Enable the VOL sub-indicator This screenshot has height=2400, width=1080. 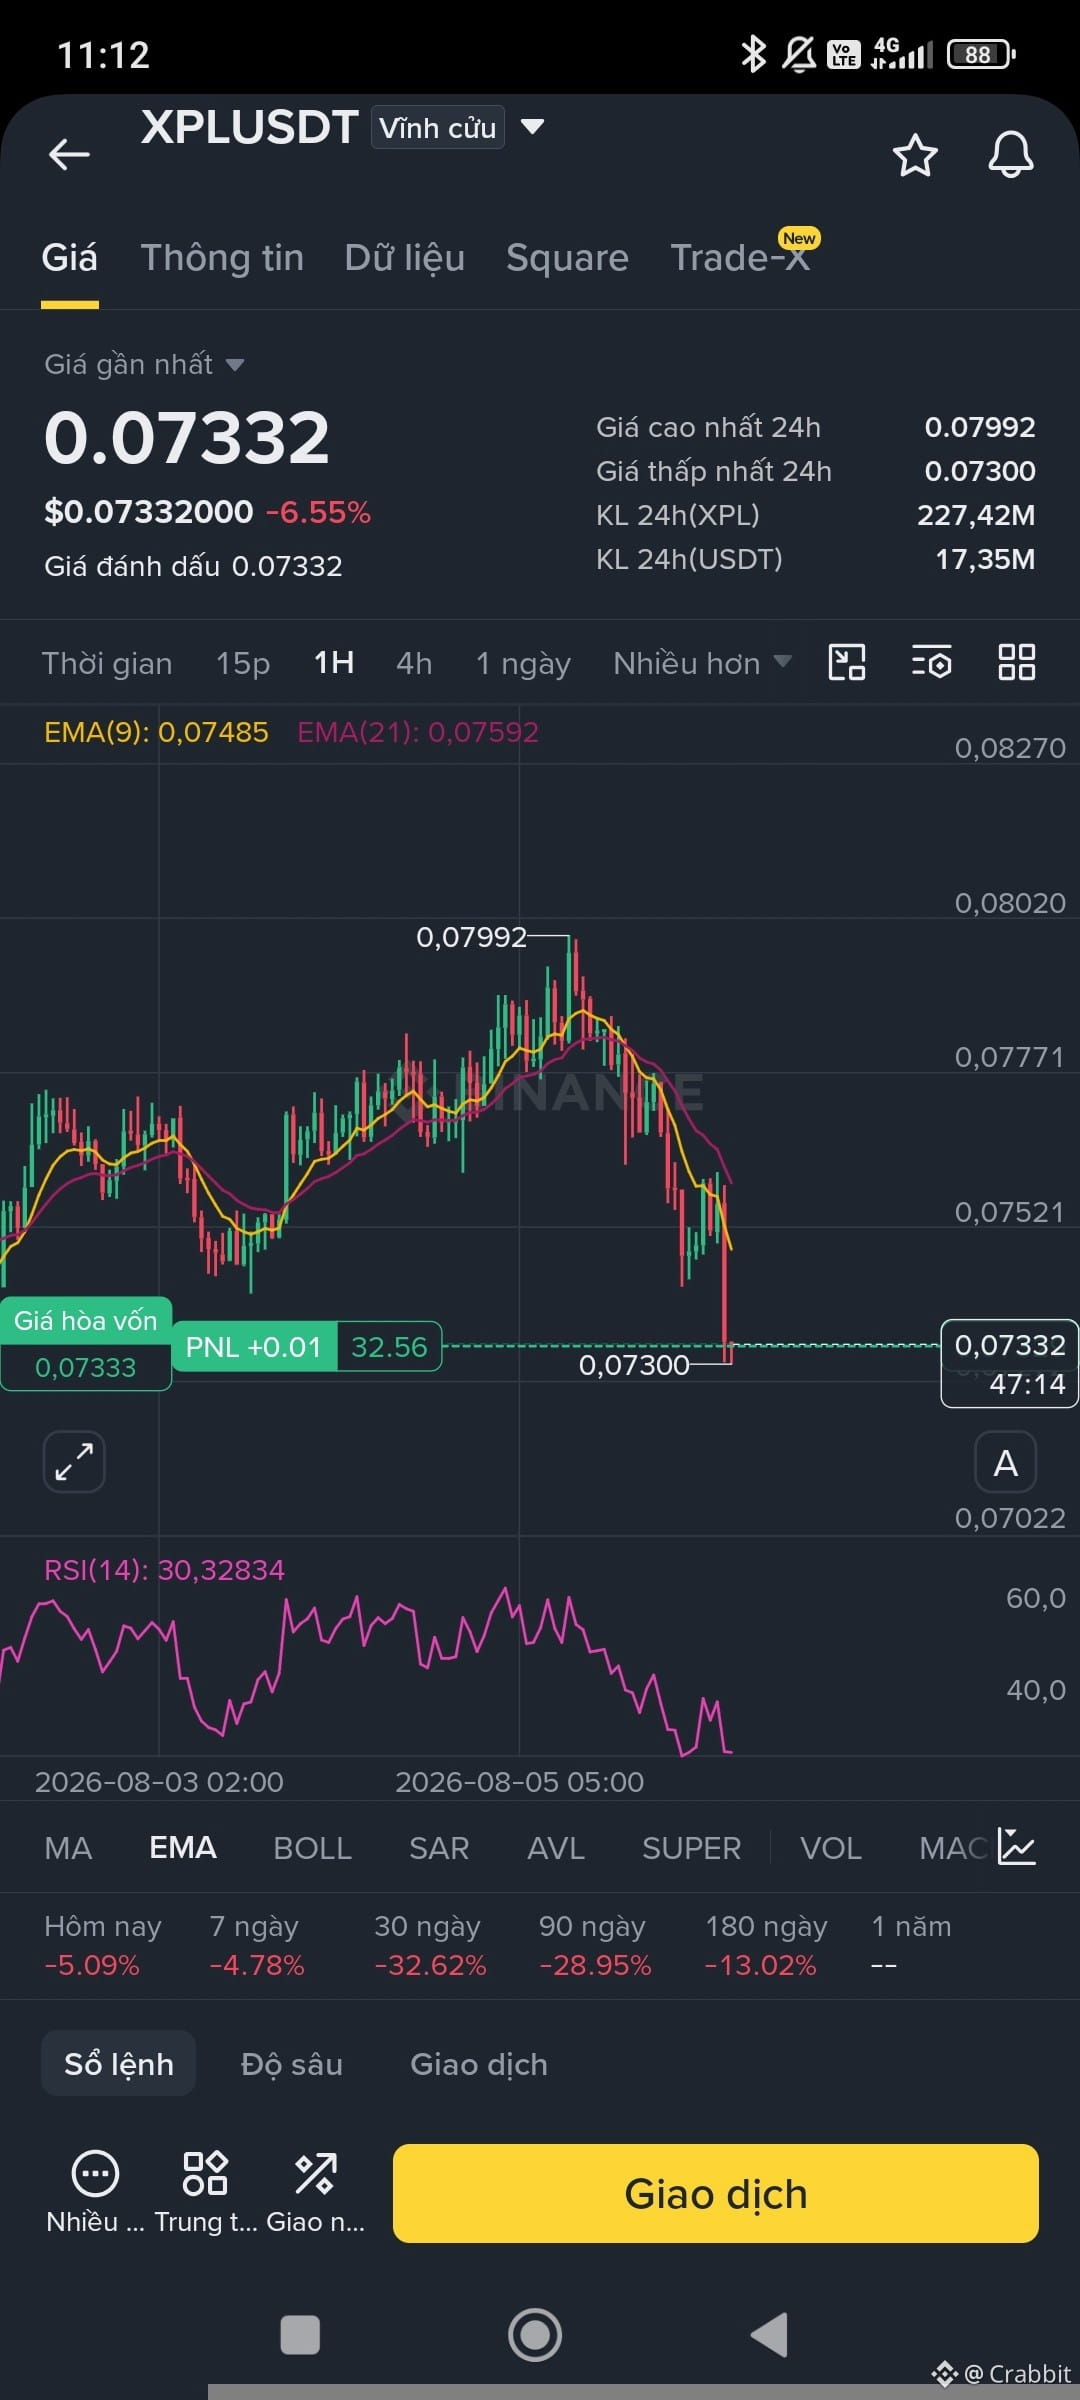830,1848
